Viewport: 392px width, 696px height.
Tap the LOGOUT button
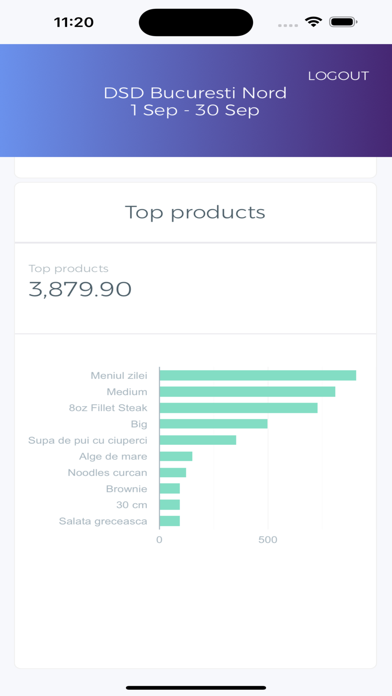[338, 76]
